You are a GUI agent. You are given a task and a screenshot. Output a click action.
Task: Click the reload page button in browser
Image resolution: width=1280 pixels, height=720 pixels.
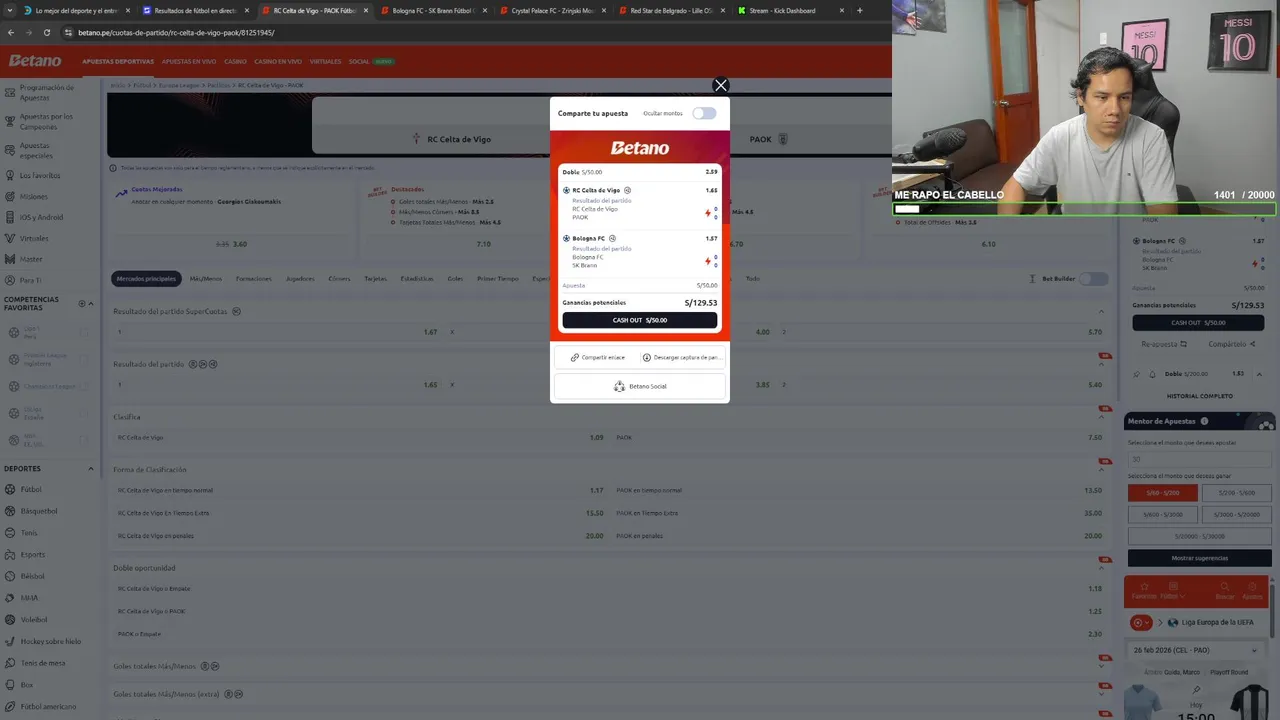[46, 32]
